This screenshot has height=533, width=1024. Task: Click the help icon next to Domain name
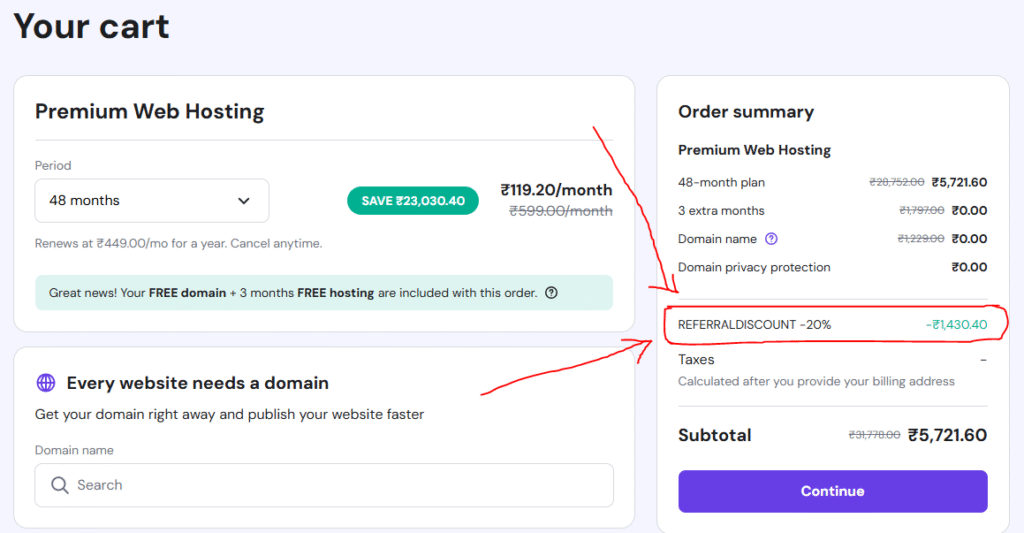(771, 239)
